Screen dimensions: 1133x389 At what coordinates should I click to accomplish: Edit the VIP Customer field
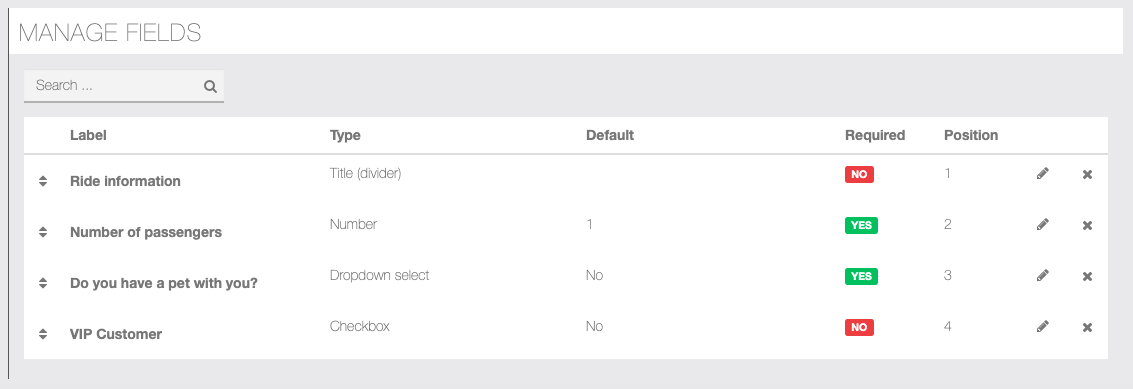click(1042, 326)
